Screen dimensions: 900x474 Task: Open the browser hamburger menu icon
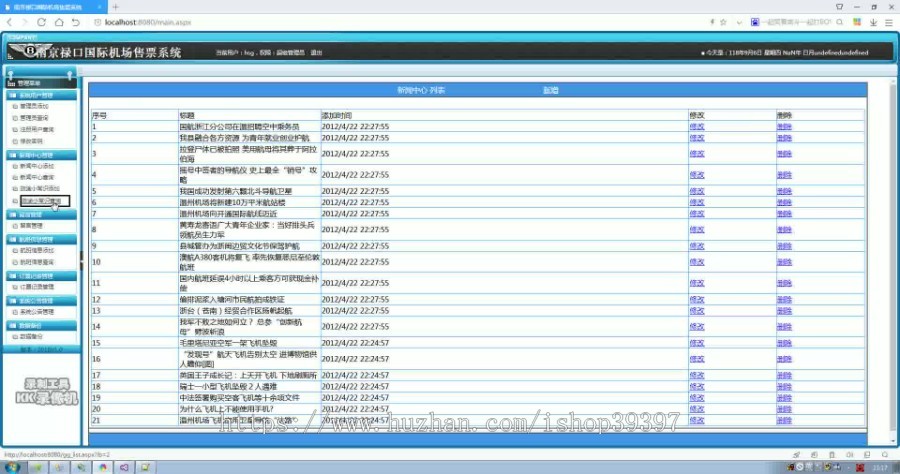coord(889,22)
